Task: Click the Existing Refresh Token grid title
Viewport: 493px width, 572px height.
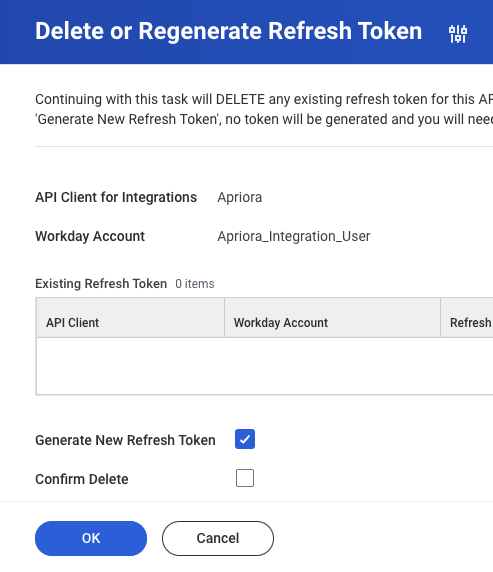Action: coord(101,284)
